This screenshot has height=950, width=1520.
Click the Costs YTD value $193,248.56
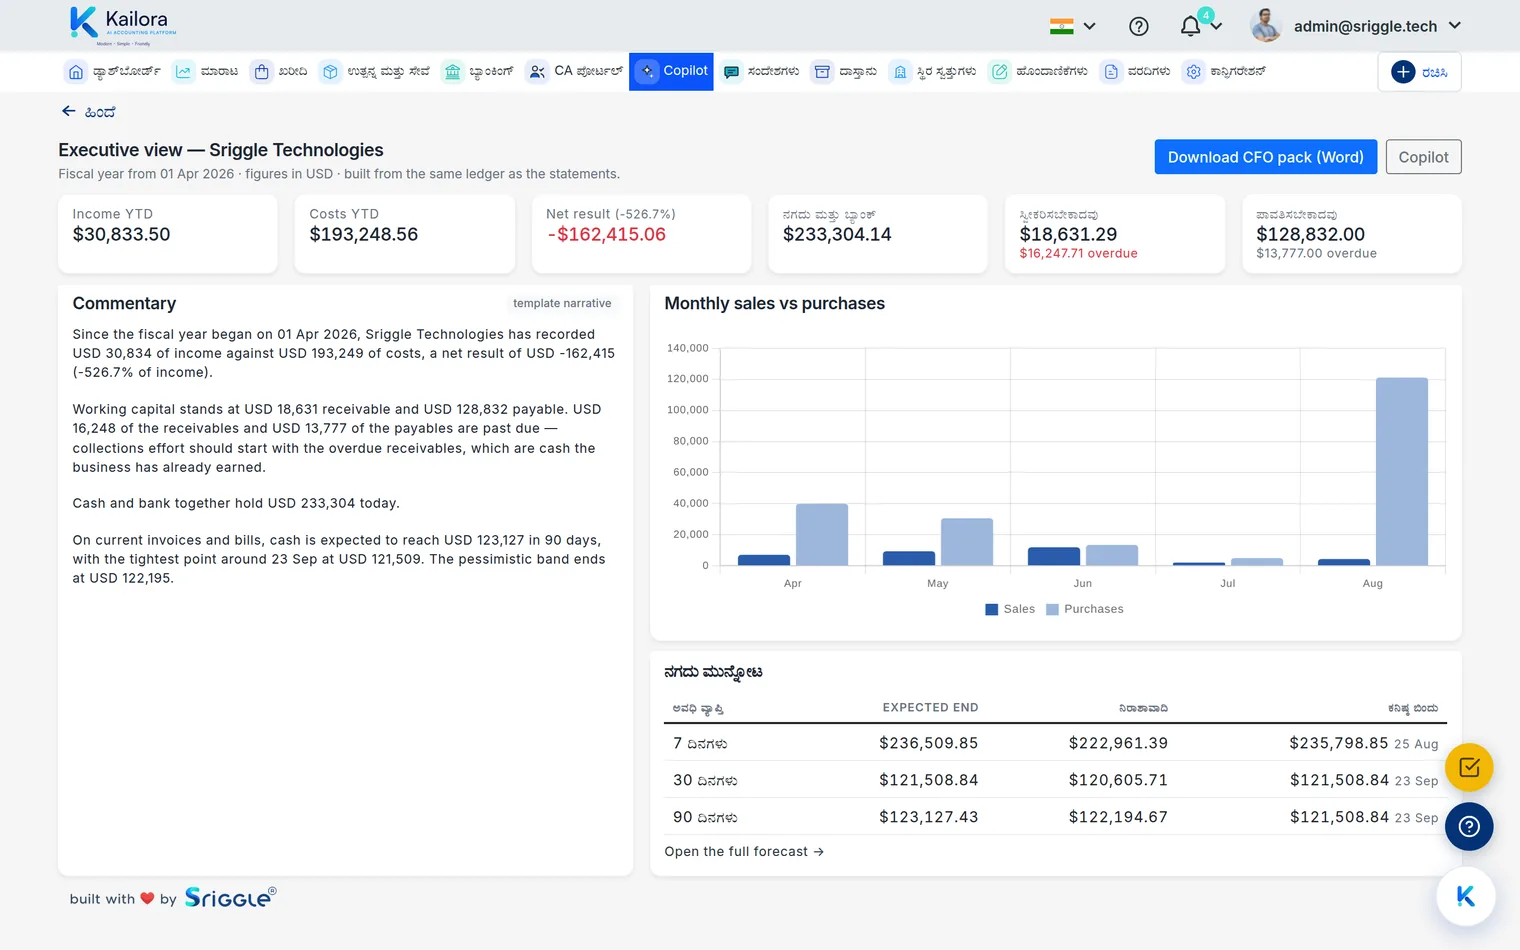[364, 235]
